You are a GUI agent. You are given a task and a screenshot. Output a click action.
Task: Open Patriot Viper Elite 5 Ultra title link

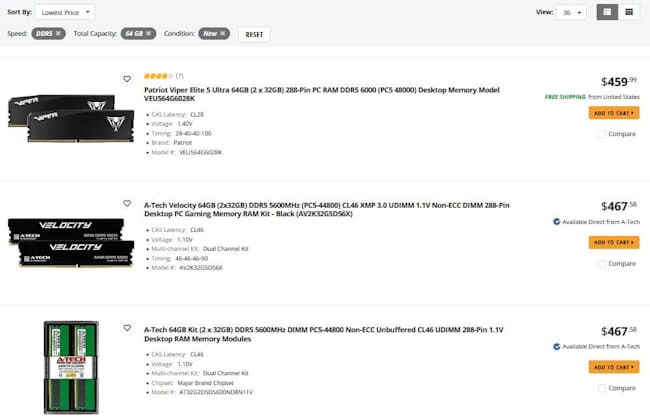tap(322, 94)
